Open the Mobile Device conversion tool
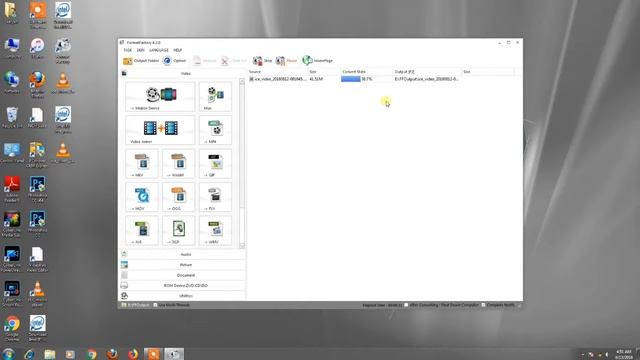The width and height of the screenshot is (640, 360). pyautogui.click(x=160, y=97)
